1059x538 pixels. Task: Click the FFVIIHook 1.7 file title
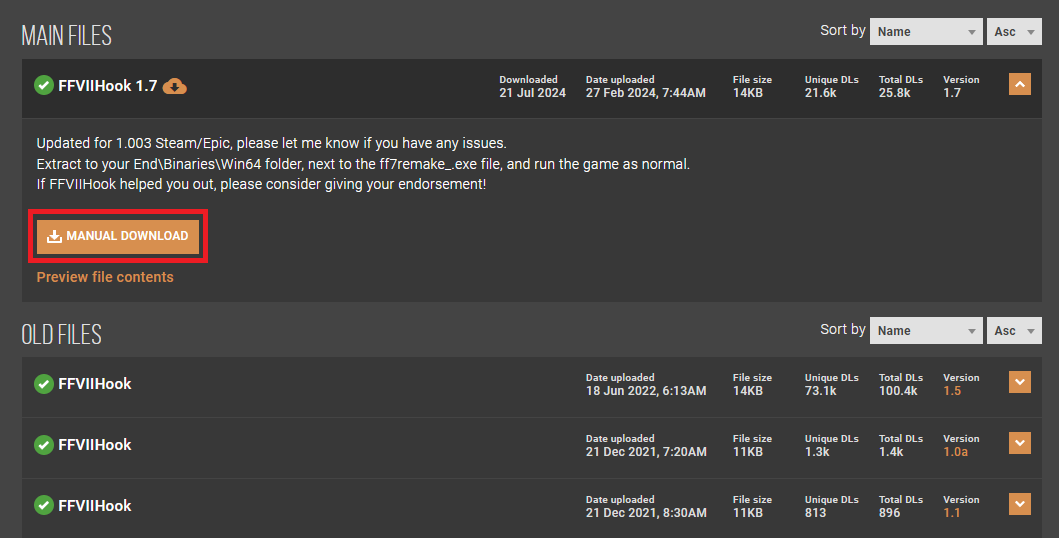pos(107,86)
